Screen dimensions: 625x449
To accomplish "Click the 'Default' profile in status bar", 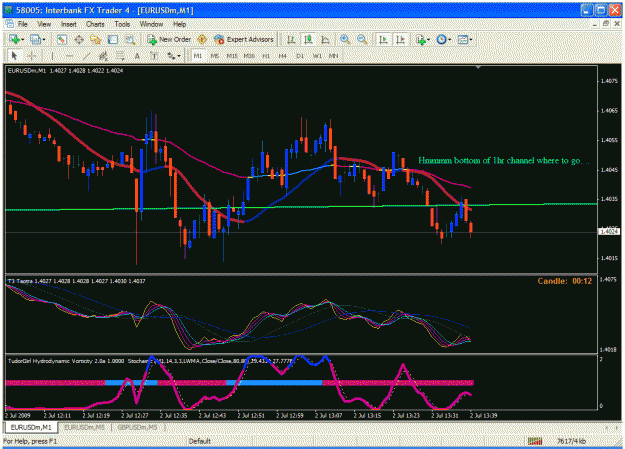I will (199, 441).
